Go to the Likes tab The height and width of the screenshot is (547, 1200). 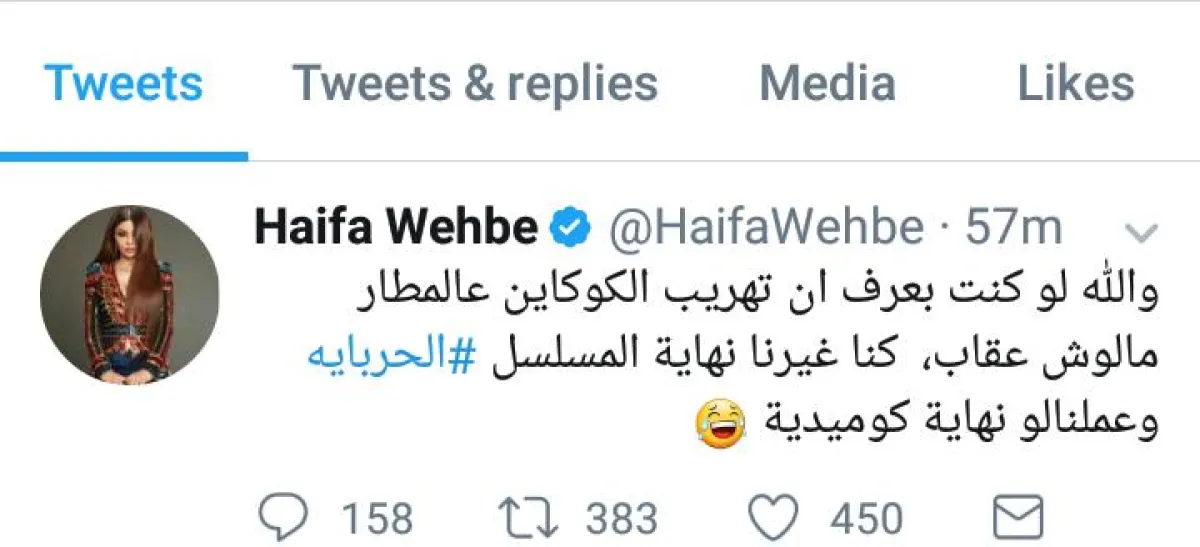(1076, 84)
